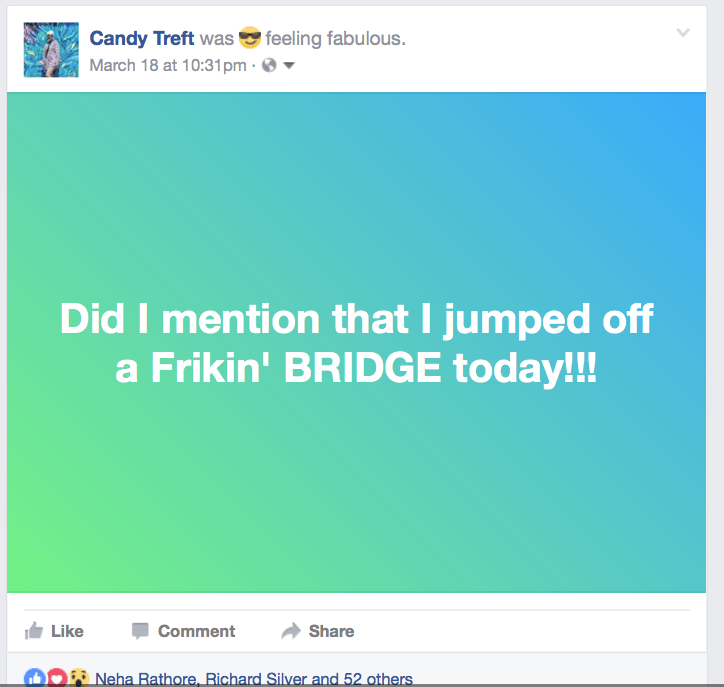The width and height of the screenshot is (724, 687).
Task: Click the Wow face reaction icon
Action: point(79,679)
